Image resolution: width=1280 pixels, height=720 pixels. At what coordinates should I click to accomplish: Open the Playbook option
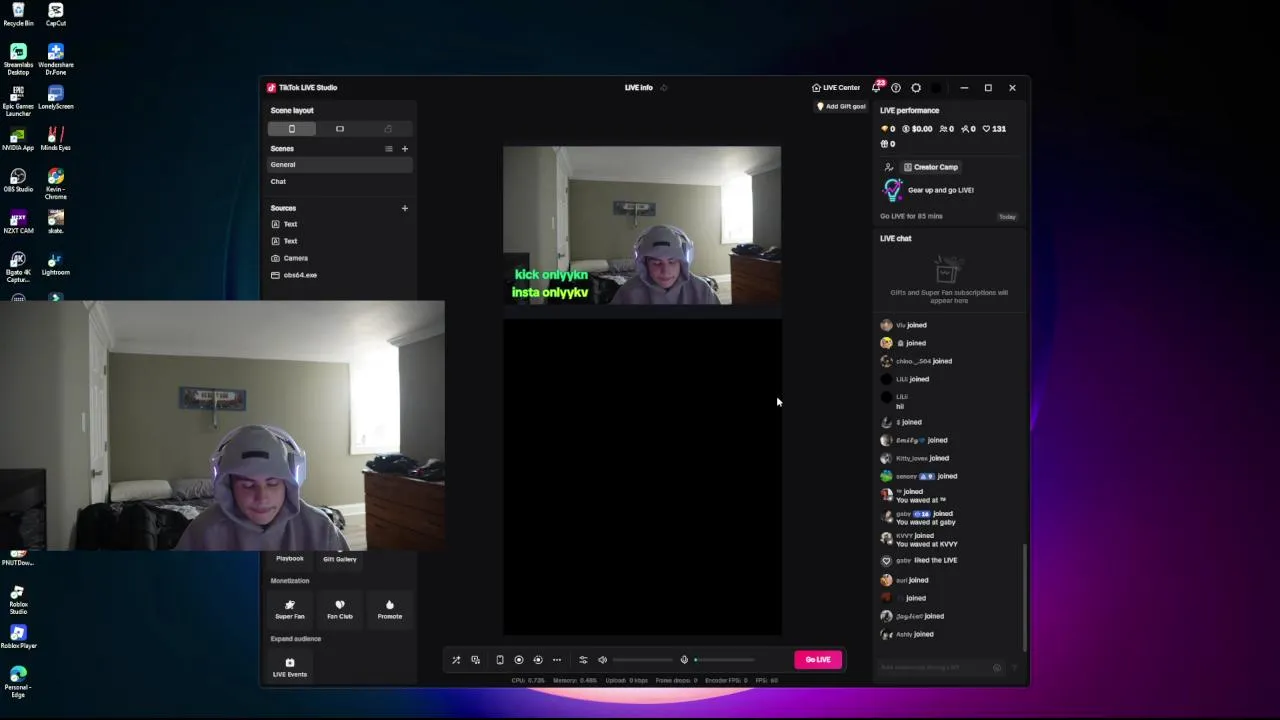click(290, 559)
